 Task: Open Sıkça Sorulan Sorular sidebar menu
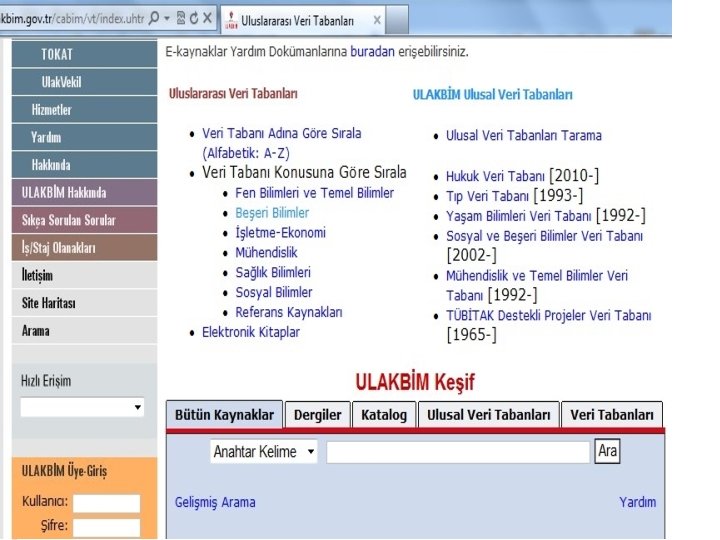pos(84,220)
